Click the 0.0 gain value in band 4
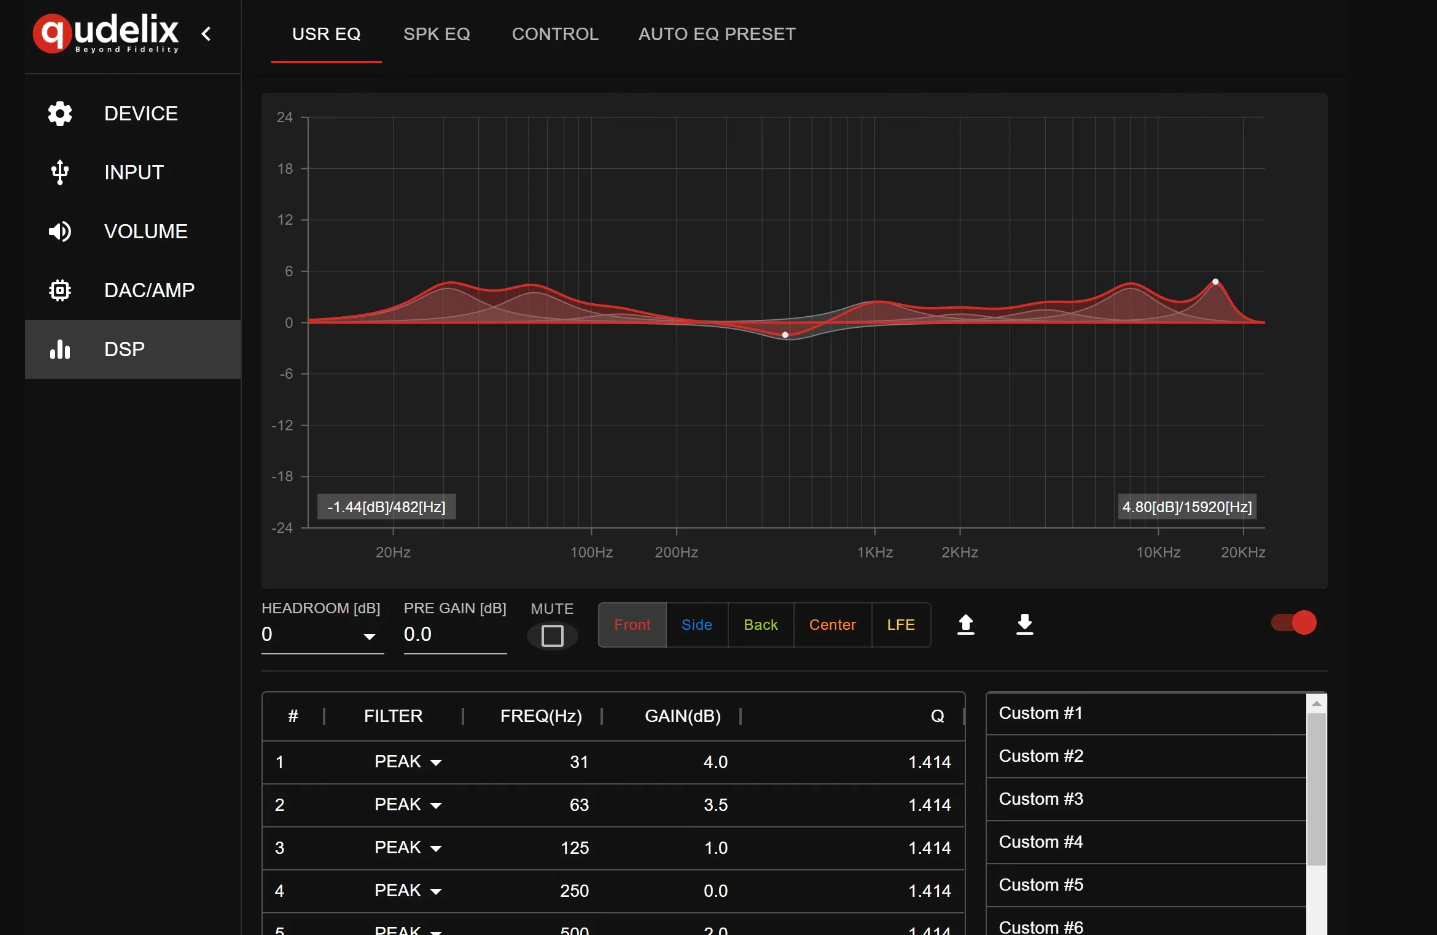The width and height of the screenshot is (1437, 935). [x=716, y=891]
